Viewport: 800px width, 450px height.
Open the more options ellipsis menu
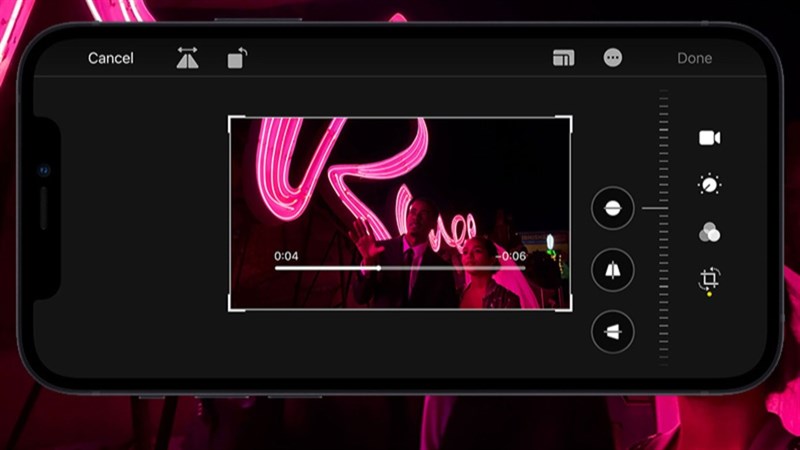point(613,58)
